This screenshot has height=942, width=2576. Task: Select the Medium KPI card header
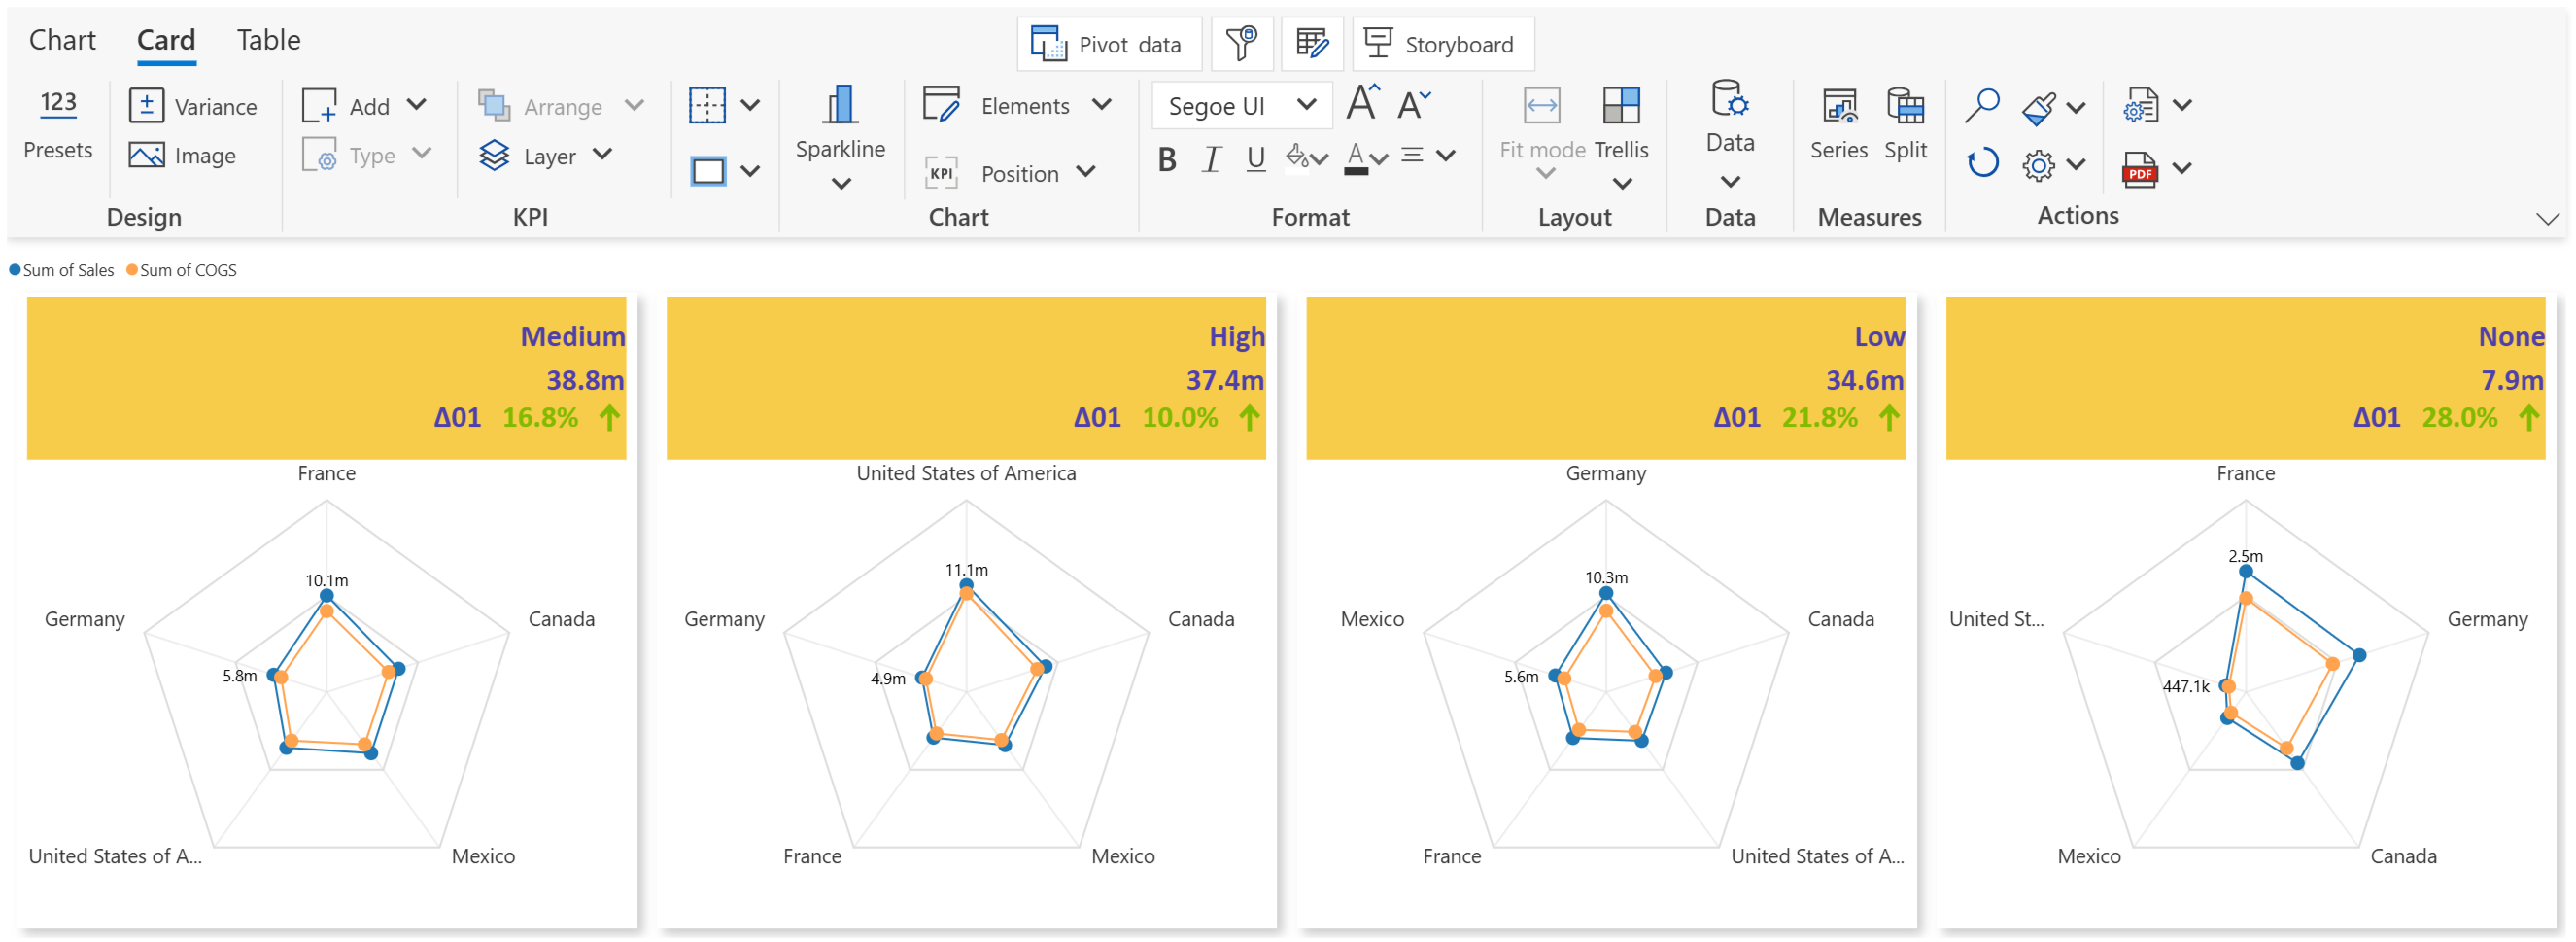click(326, 377)
